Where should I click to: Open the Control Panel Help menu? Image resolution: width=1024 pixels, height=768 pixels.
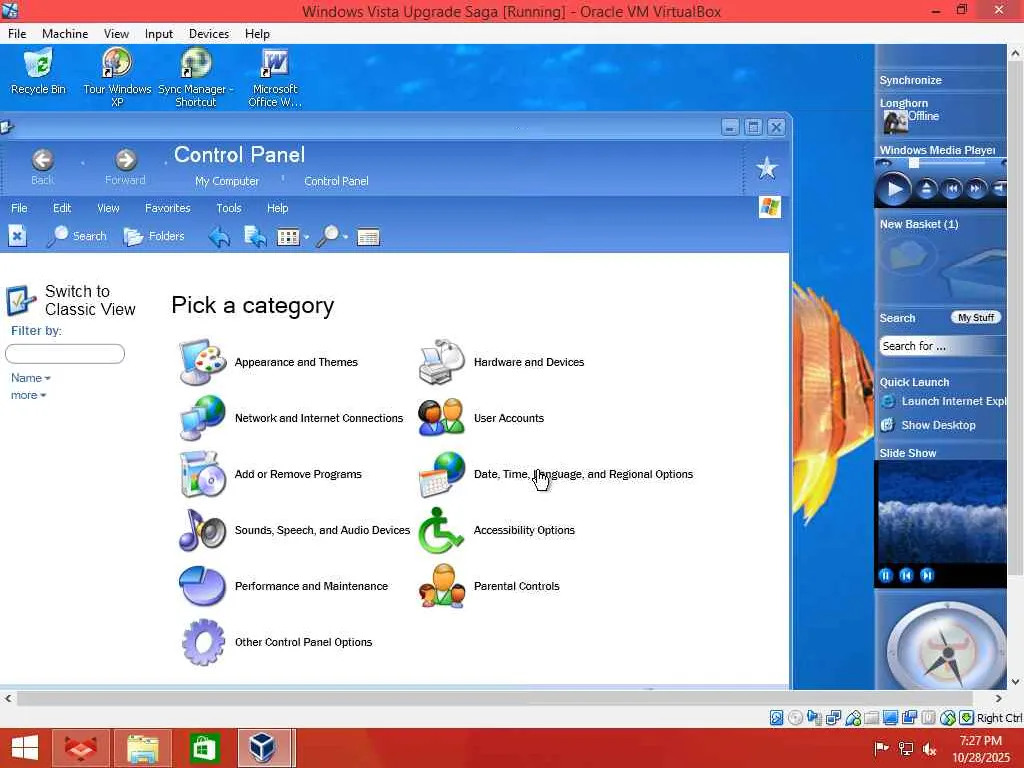(x=278, y=208)
